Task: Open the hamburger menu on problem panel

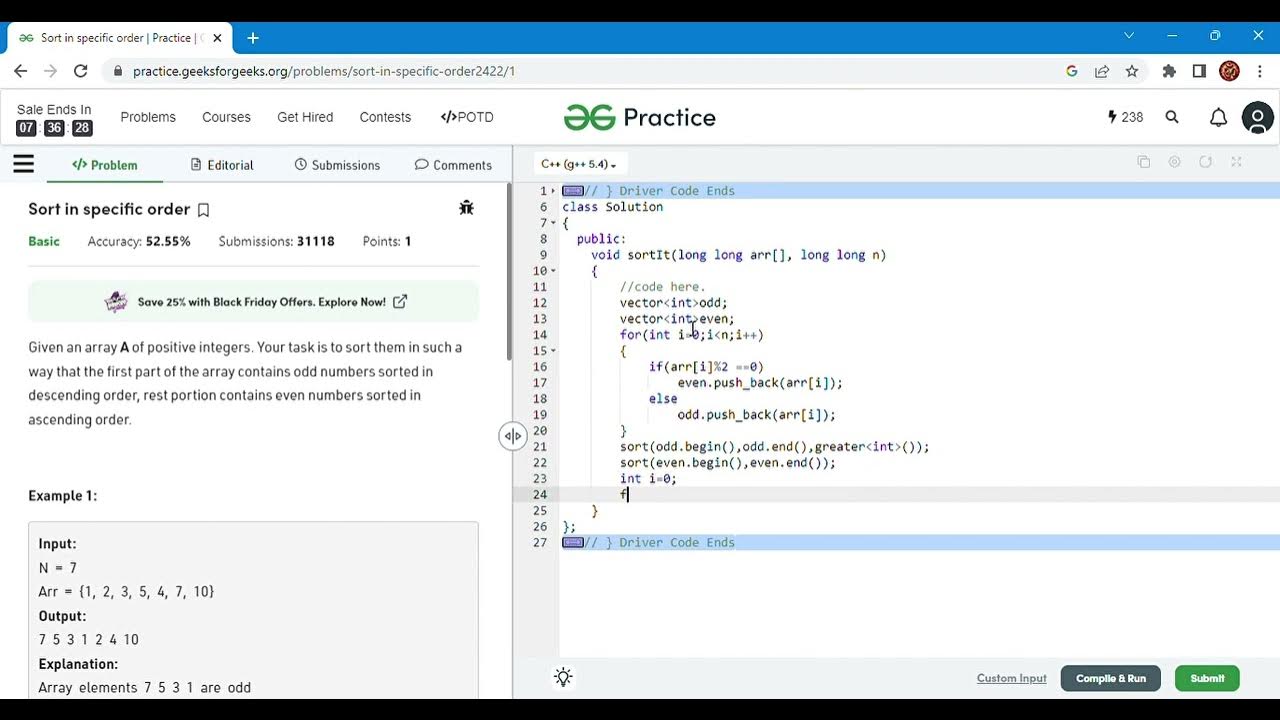Action: (23, 164)
